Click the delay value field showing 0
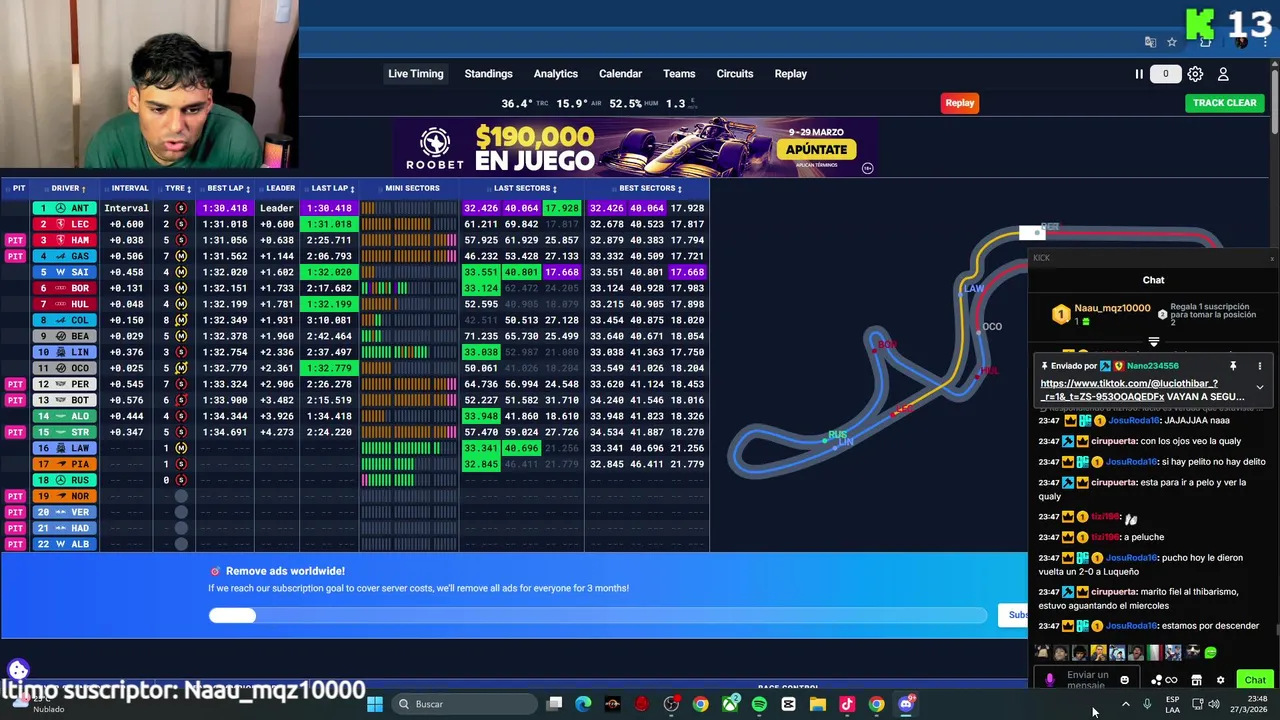This screenshot has width=1280, height=720. tap(1165, 74)
